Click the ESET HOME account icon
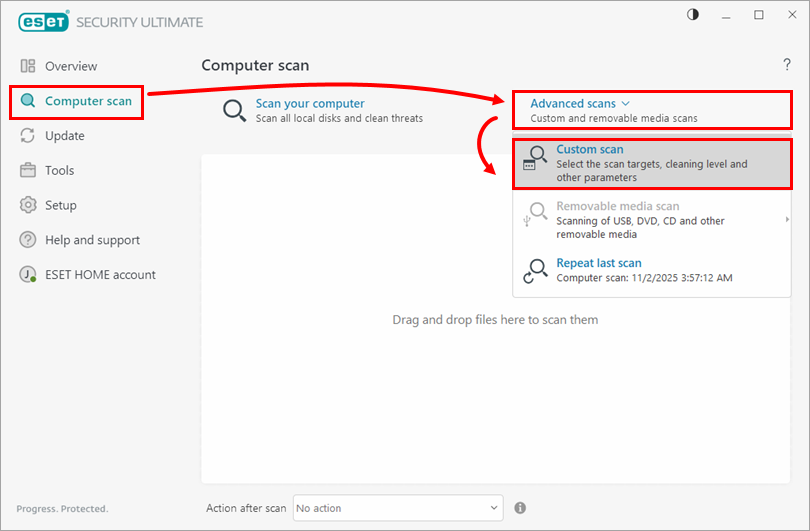This screenshot has height=531, width=810. pyautogui.click(x=28, y=275)
